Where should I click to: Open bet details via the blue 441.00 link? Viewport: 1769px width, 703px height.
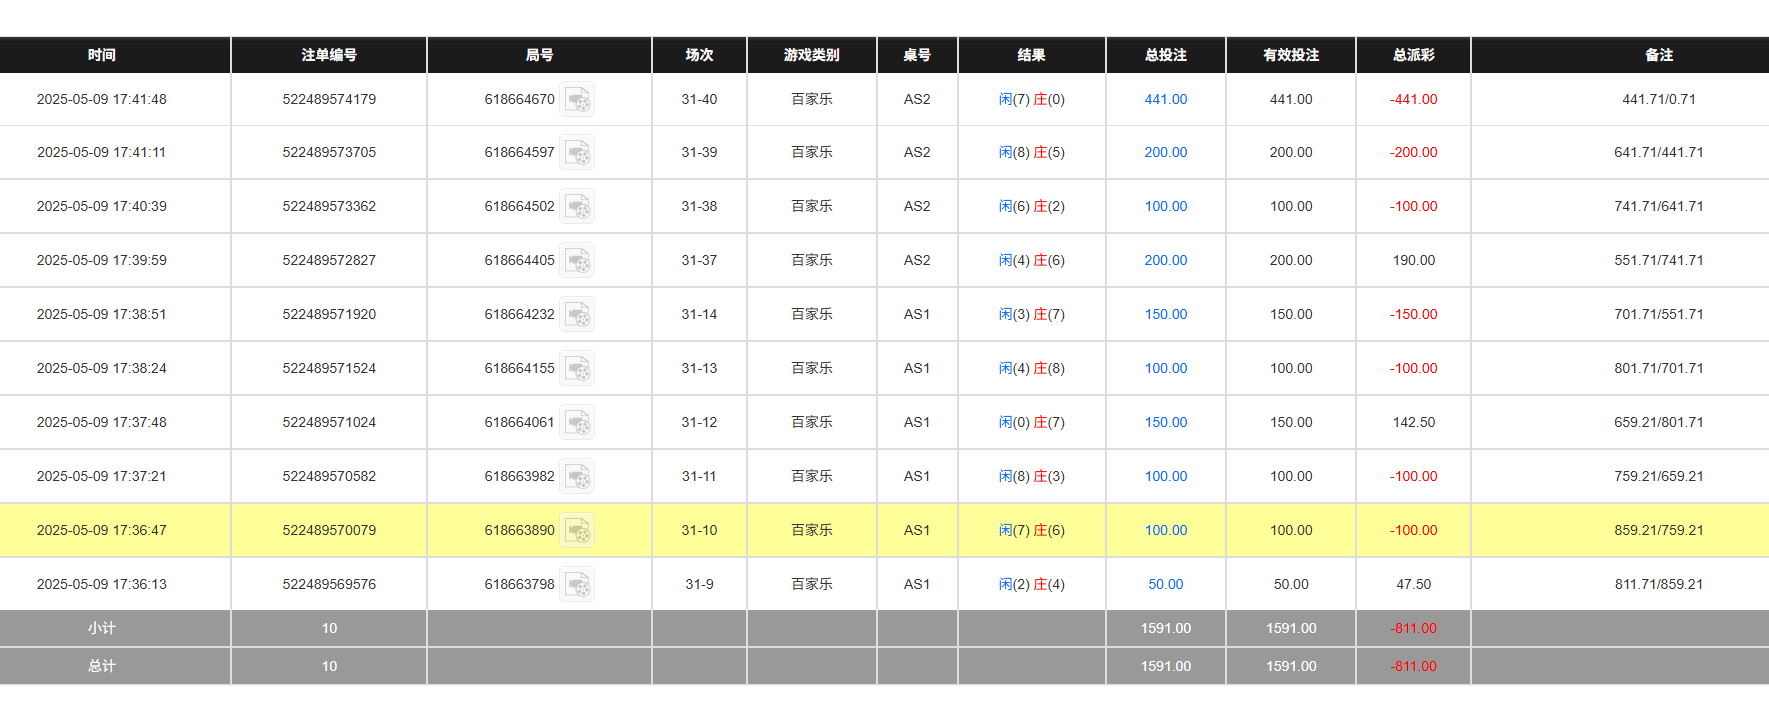click(1164, 99)
